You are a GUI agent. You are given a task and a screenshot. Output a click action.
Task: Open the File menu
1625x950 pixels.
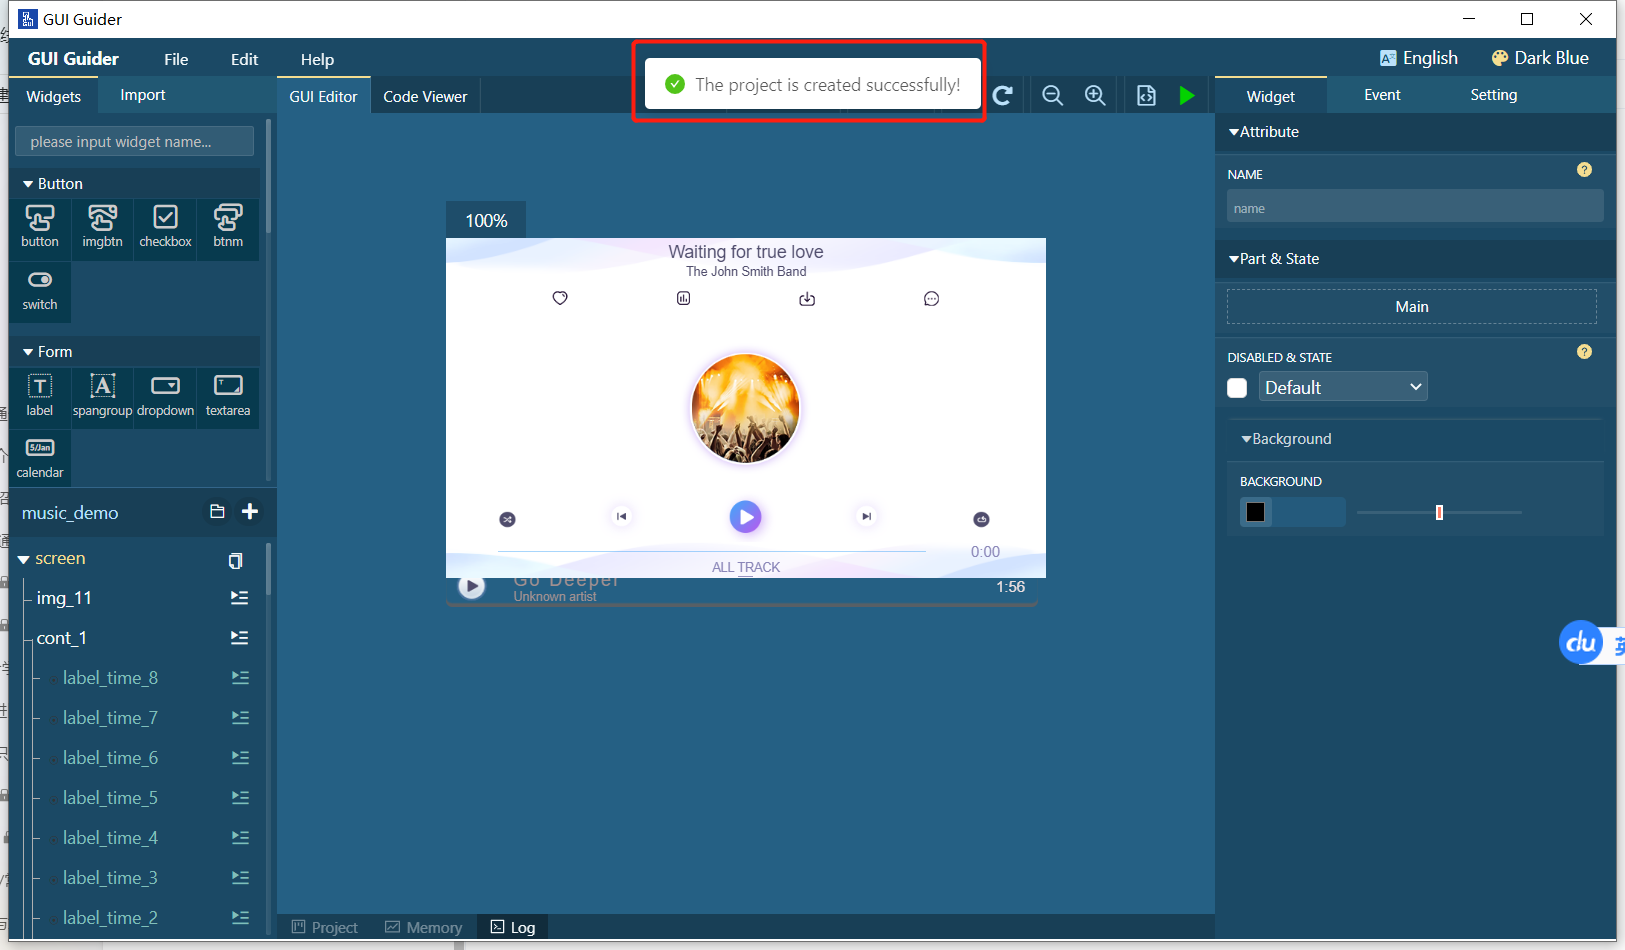pos(176,60)
